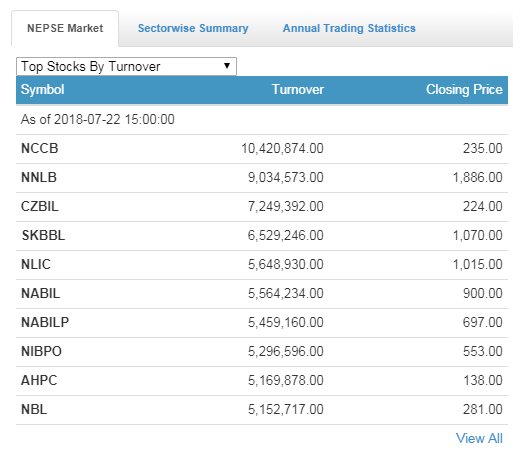Select the NABIL stock symbol

(x=41, y=293)
